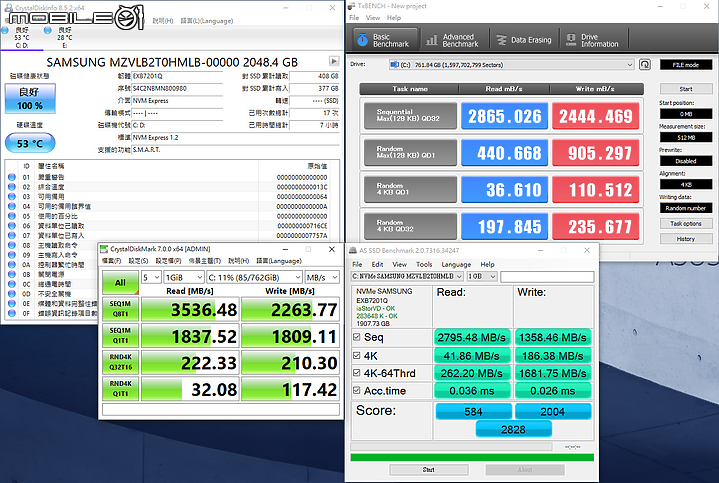Image resolution: width=719 pixels, height=483 pixels.
Task: Click the Alignment 4 KB field
Action: 686,184
